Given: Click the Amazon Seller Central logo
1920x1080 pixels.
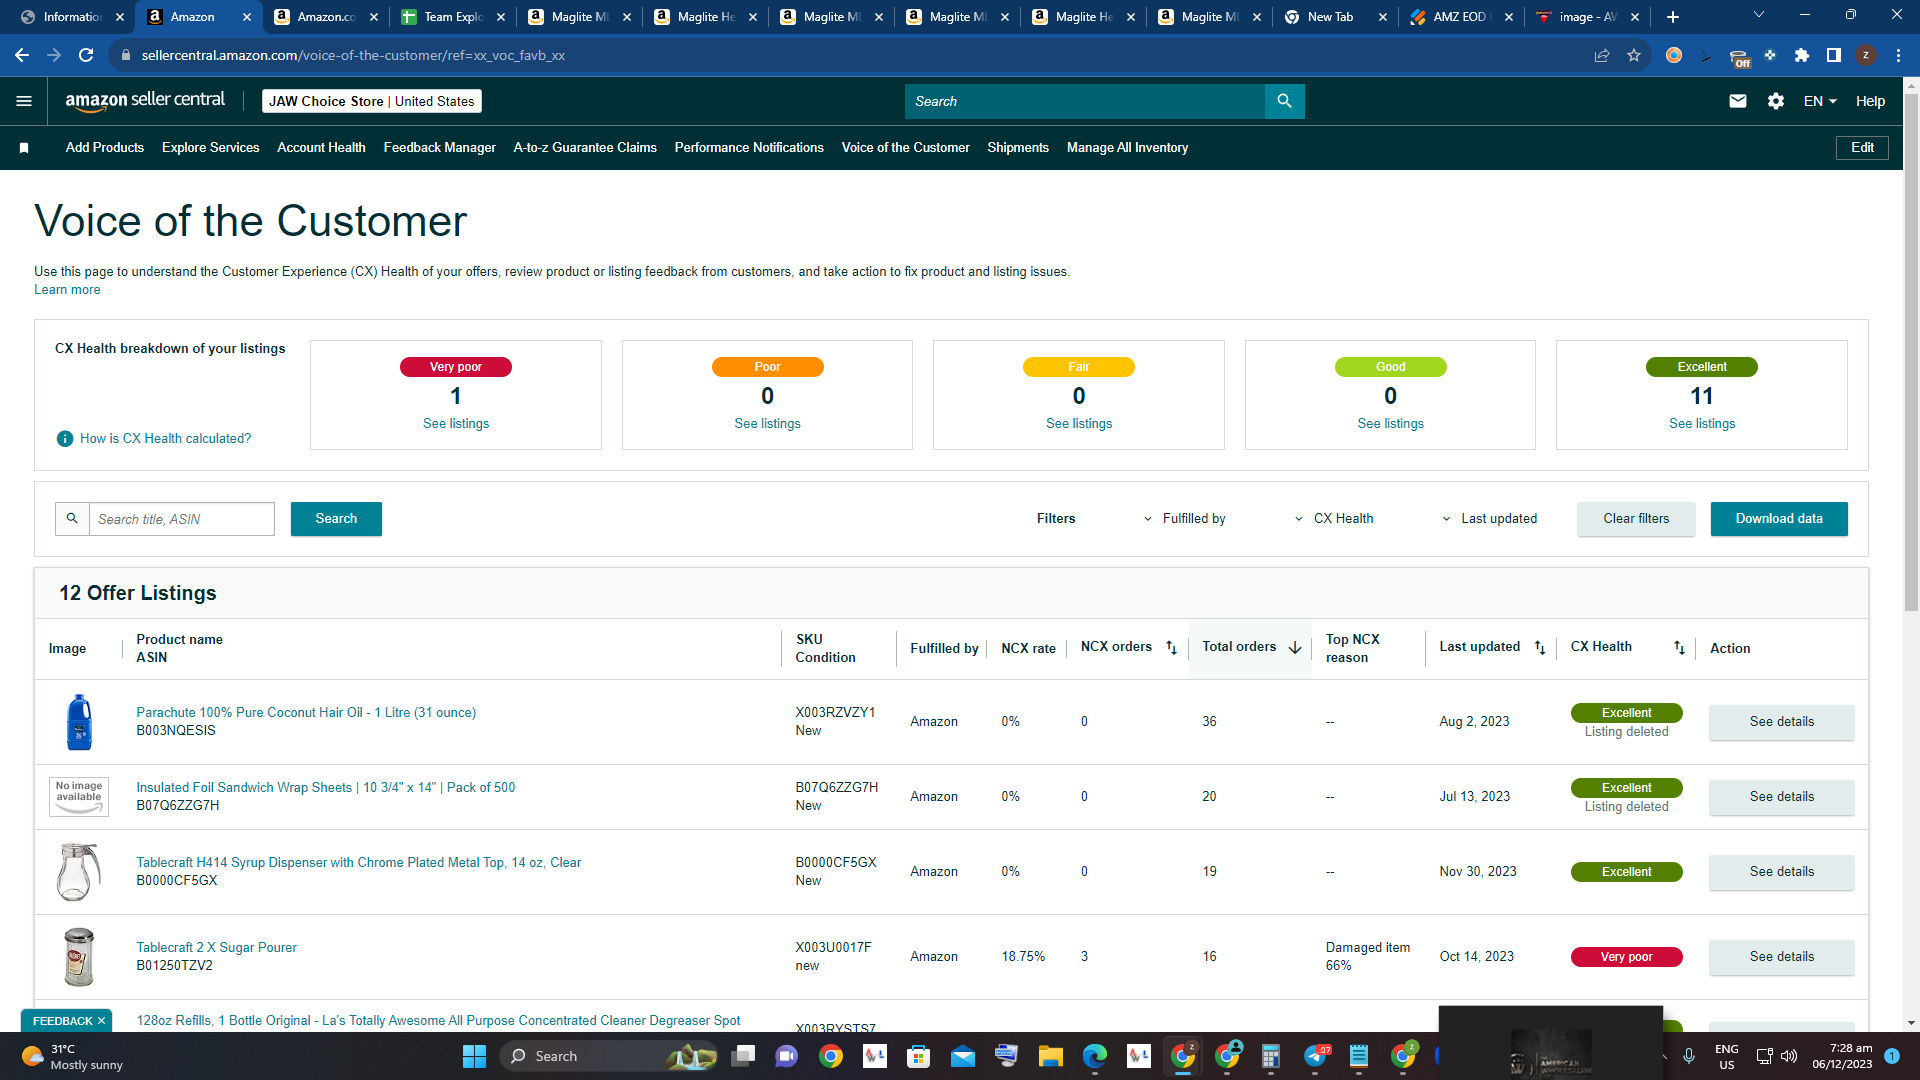Looking at the screenshot, I should coord(145,100).
